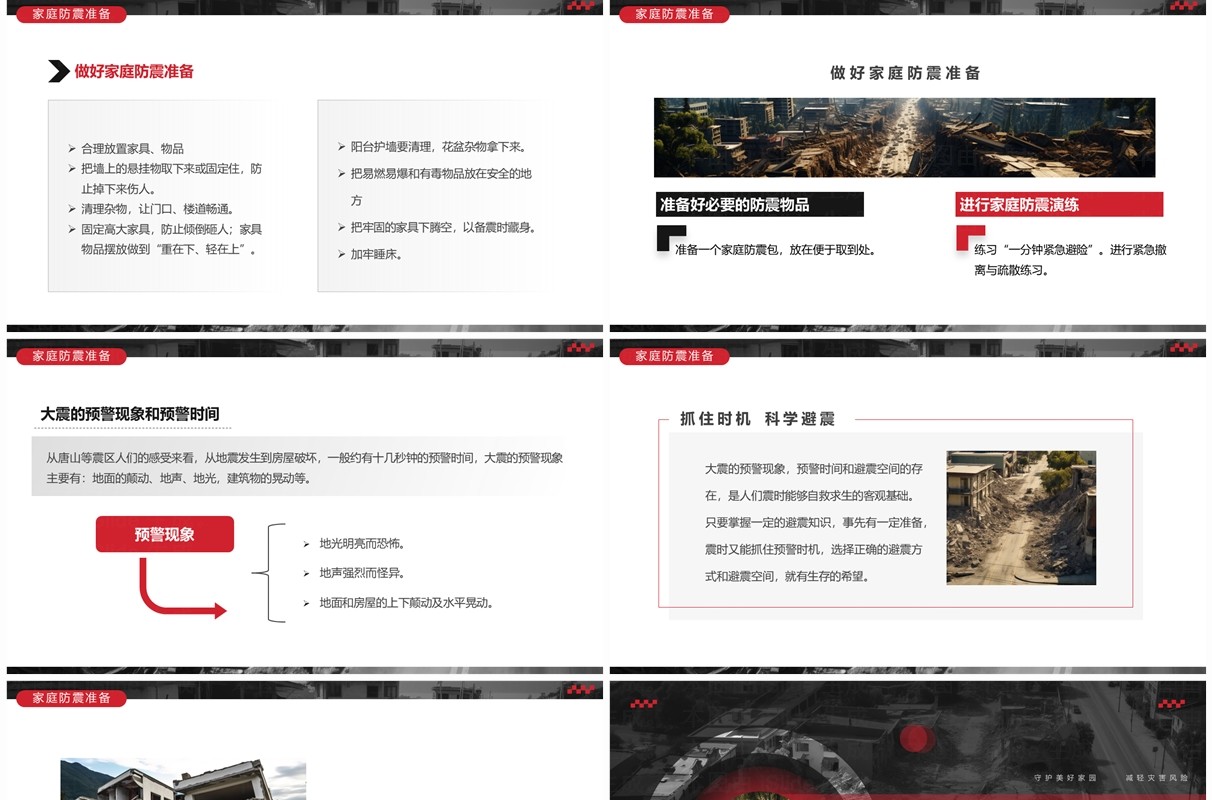Select the red 做好家庭防震准备 heading next to chevron
This screenshot has height=800, width=1212.
(134, 71)
